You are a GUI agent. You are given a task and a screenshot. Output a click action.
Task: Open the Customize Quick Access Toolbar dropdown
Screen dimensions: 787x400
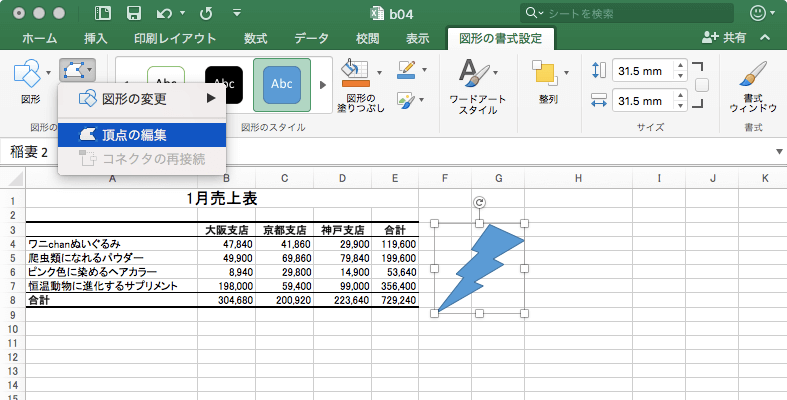(x=237, y=13)
